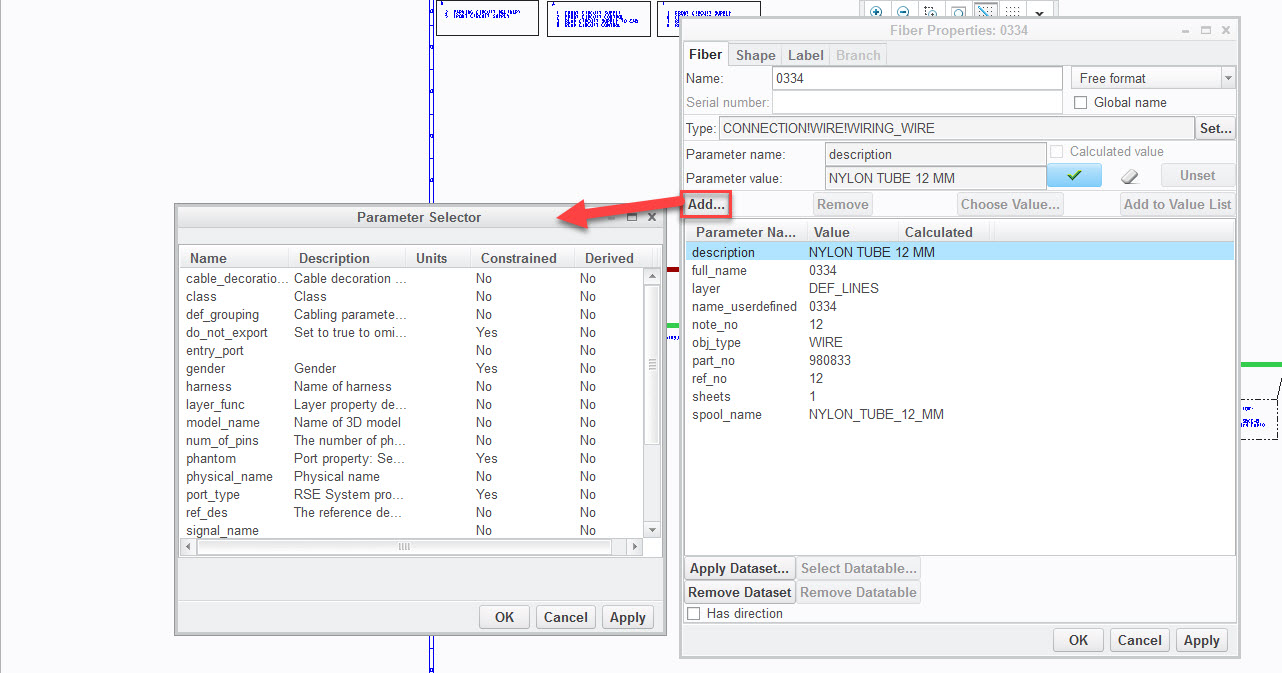Click Add to Value List button
The image size is (1282, 673).
(1177, 204)
